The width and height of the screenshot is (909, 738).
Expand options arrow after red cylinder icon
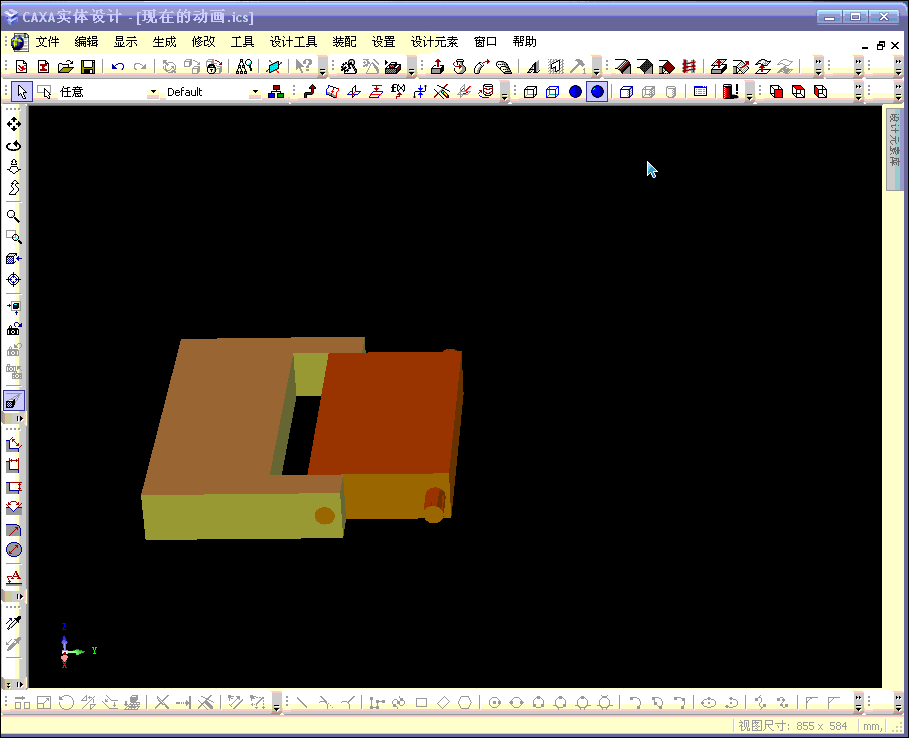click(x=749, y=93)
